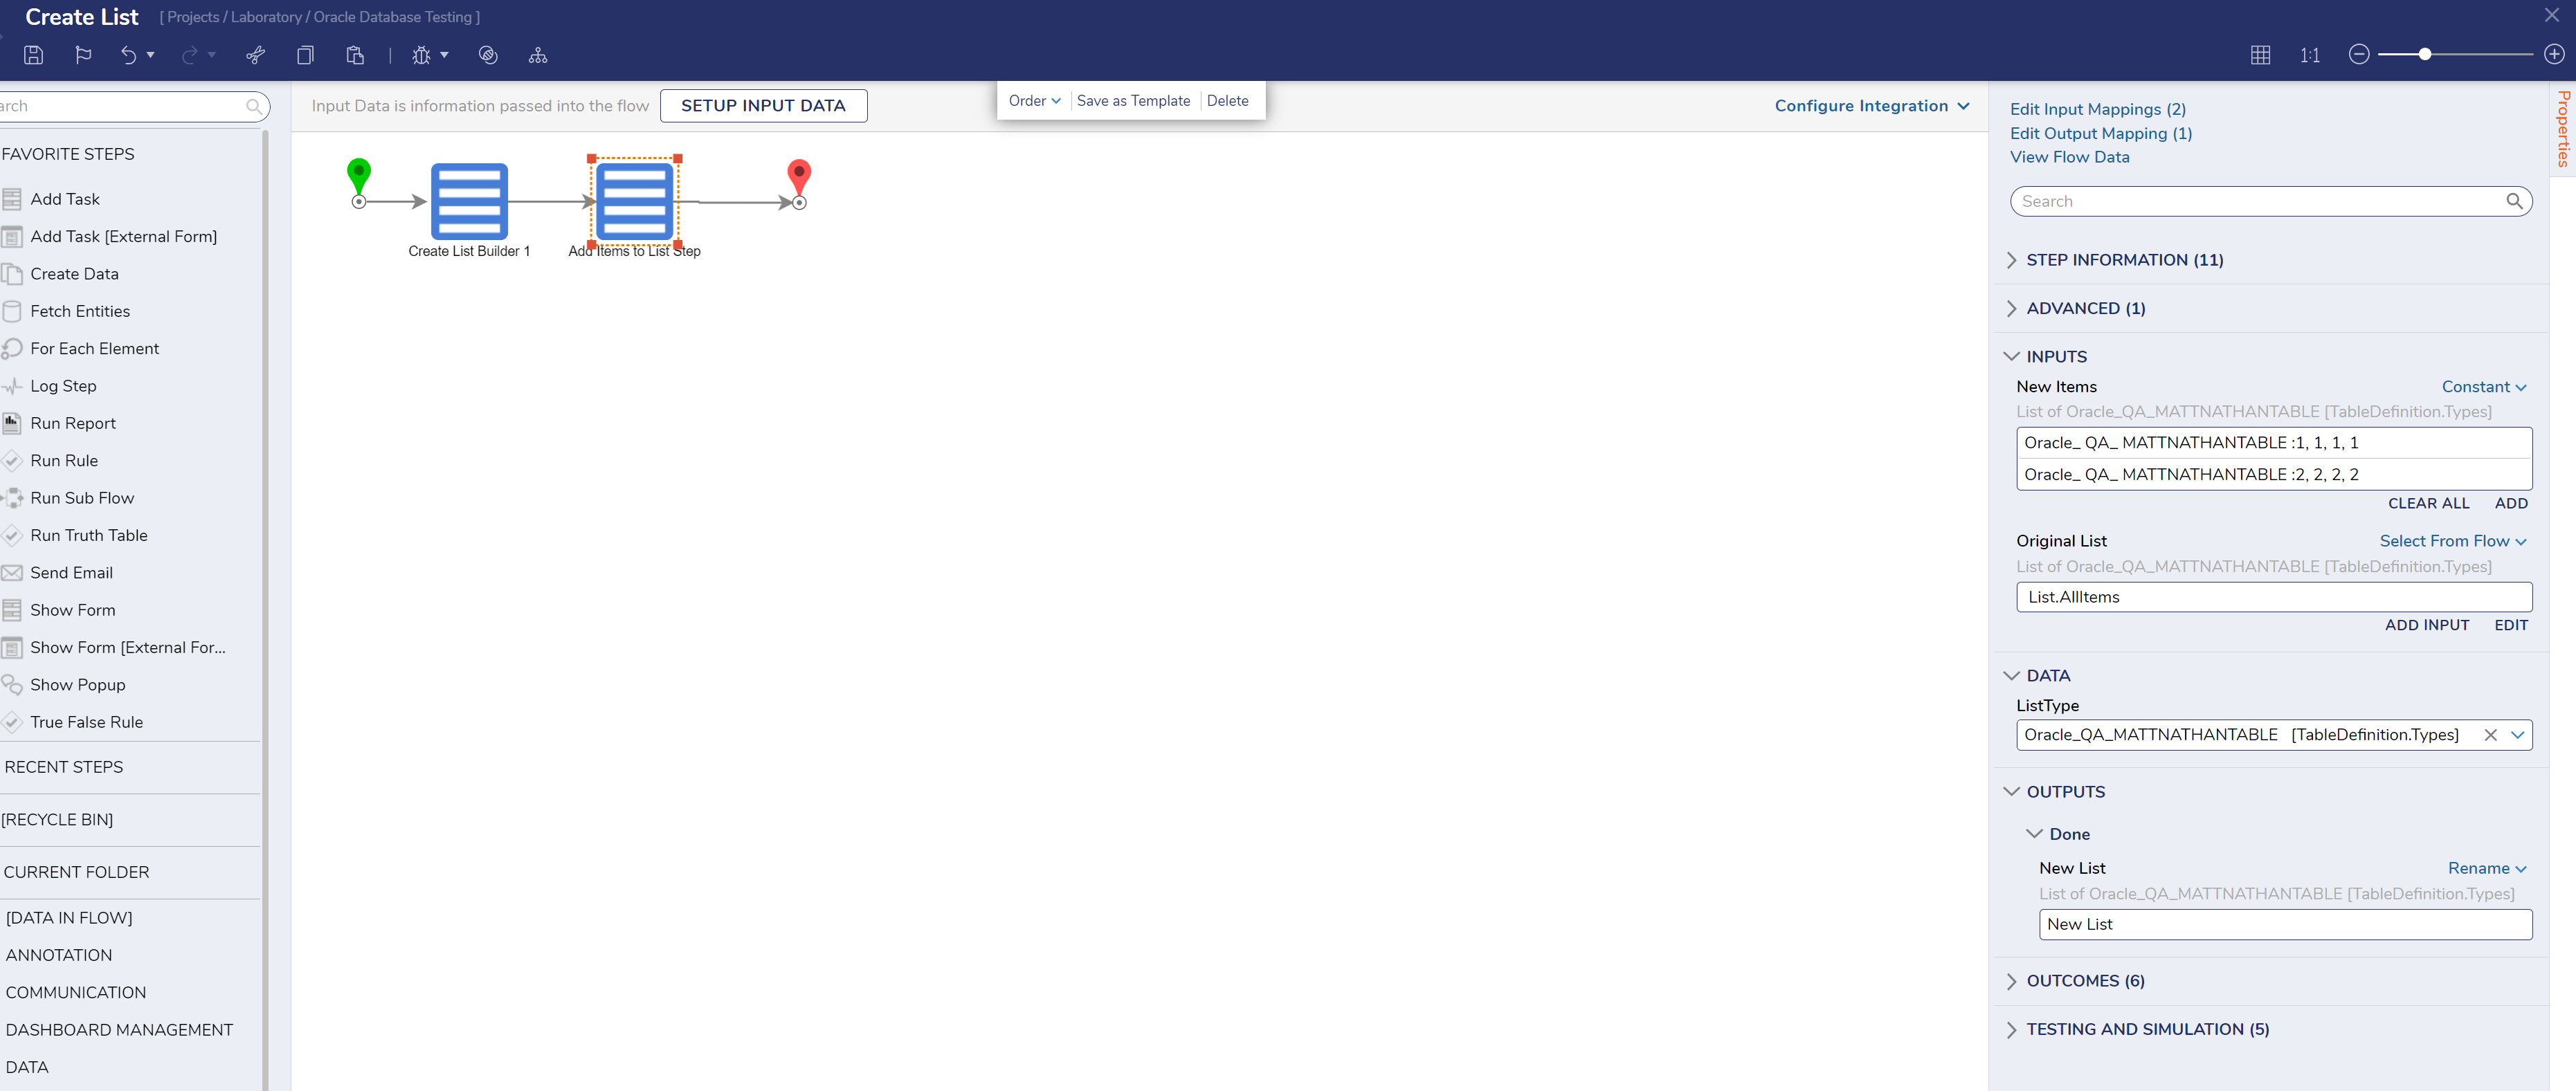Click the Undo toolbar icon
The width and height of the screenshot is (2576, 1091).
[x=127, y=54]
